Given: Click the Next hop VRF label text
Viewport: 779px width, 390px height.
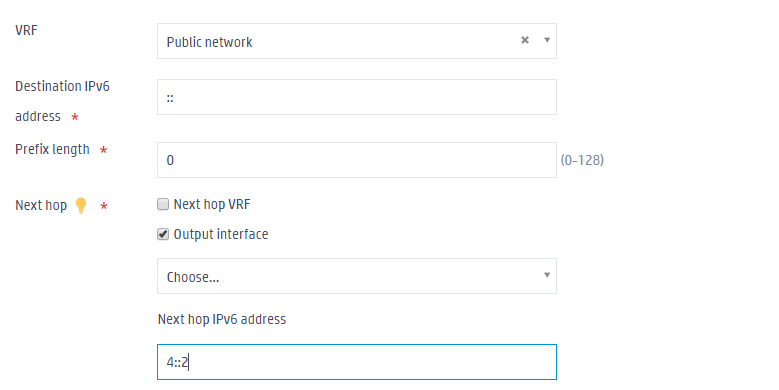Looking at the screenshot, I should pyautogui.click(x=212, y=204).
